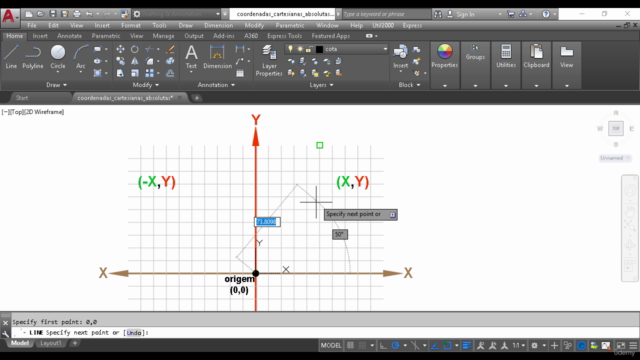Switch to the Parametric ribbon tab
640x360 pixels.
[106, 36]
